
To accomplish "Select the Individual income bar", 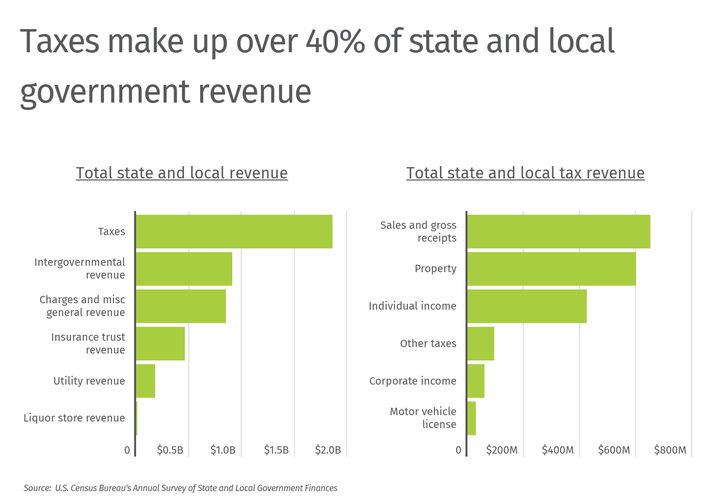I will pyautogui.click(x=526, y=306).
